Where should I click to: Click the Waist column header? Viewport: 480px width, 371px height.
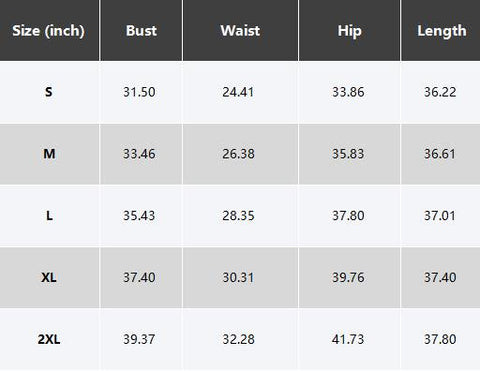click(240, 31)
